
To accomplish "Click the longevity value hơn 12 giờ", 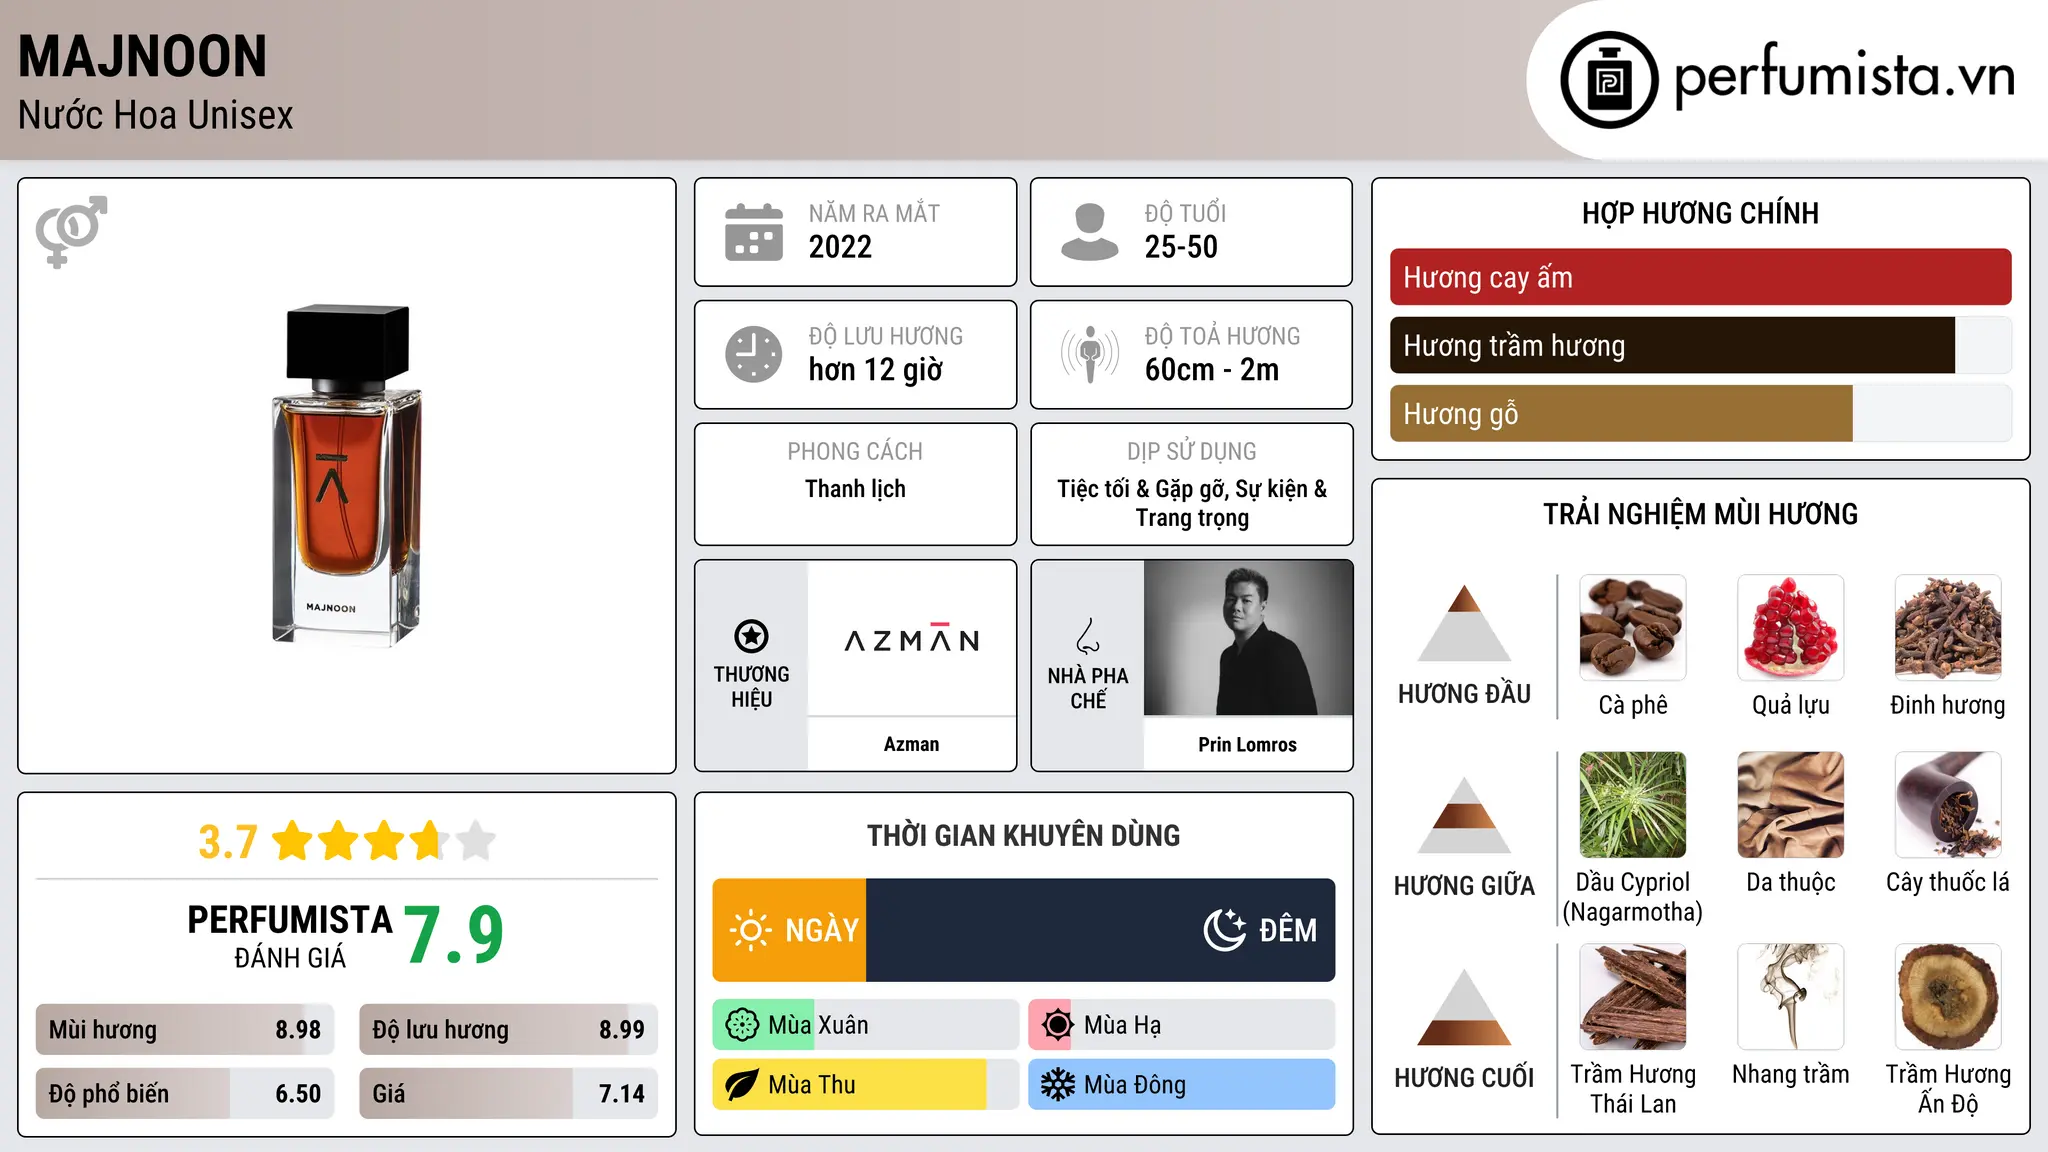I will [x=875, y=370].
